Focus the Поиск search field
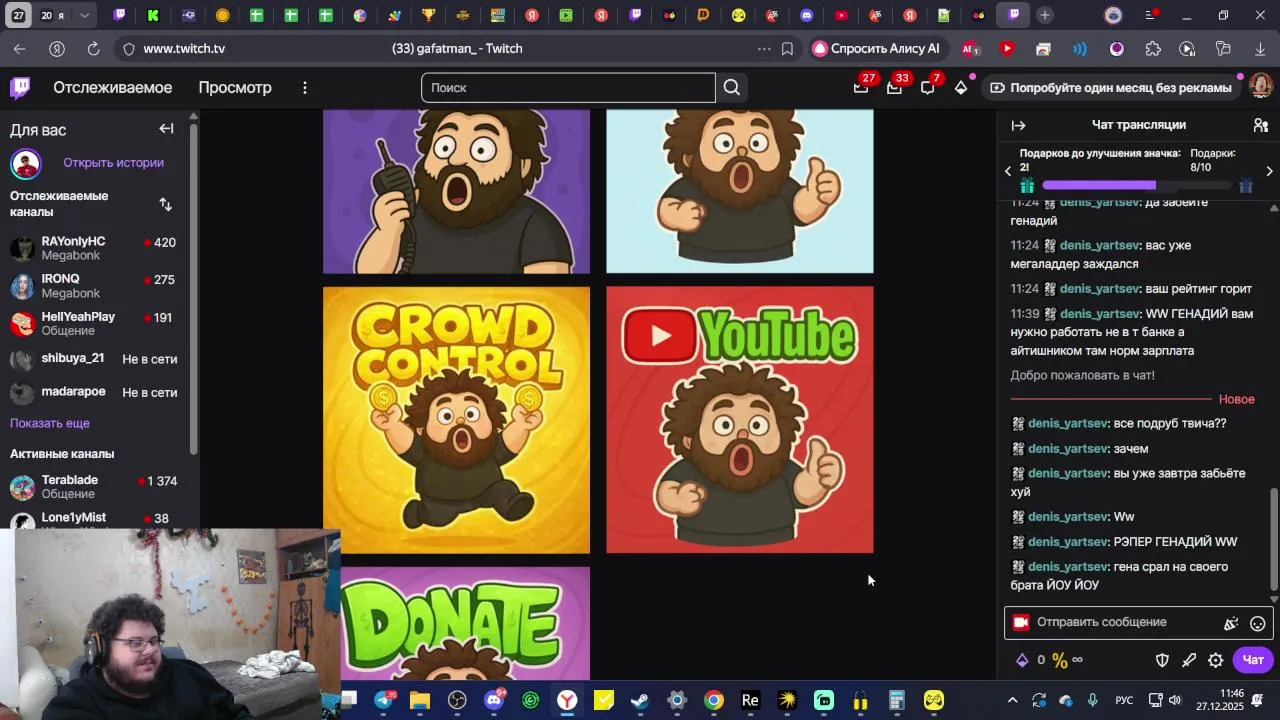The height and width of the screenshot is (720, 1280). click(x=568, y=87)
